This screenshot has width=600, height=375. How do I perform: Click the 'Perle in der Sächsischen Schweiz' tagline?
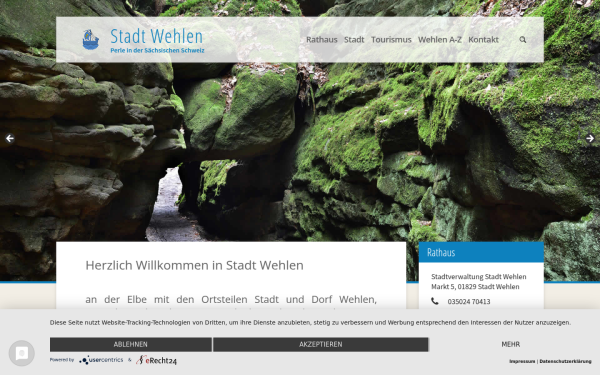tap(157, 51)
